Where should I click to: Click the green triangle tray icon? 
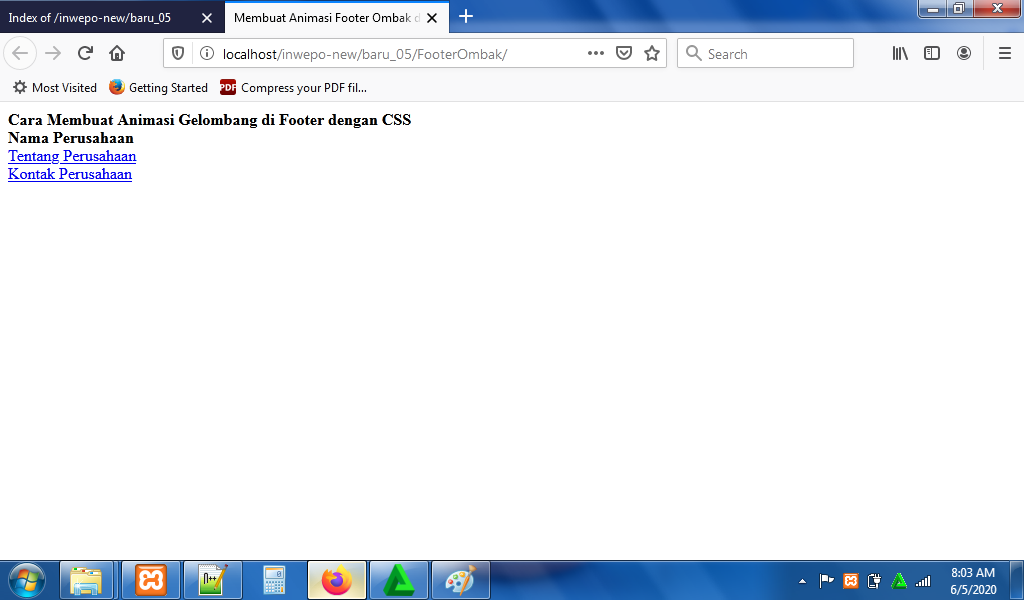[899, 580]
